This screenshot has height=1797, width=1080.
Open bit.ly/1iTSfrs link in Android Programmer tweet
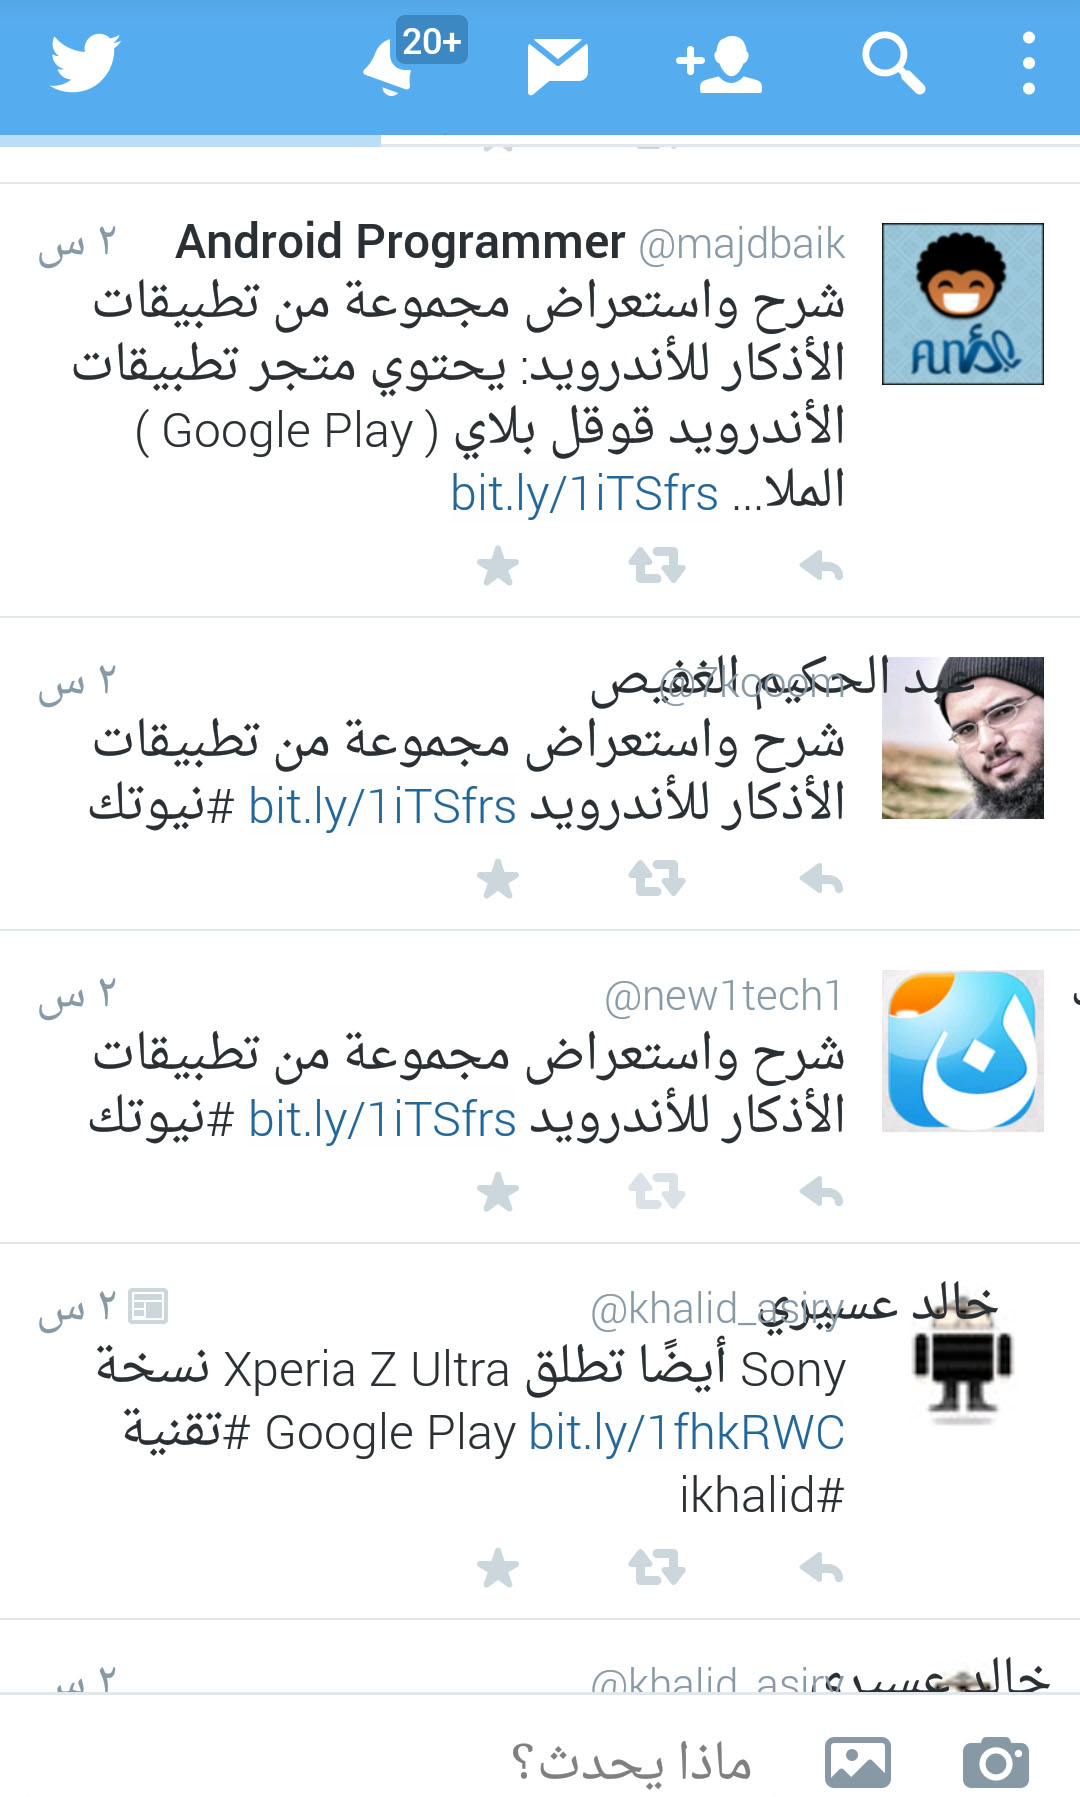click(584, 493)
